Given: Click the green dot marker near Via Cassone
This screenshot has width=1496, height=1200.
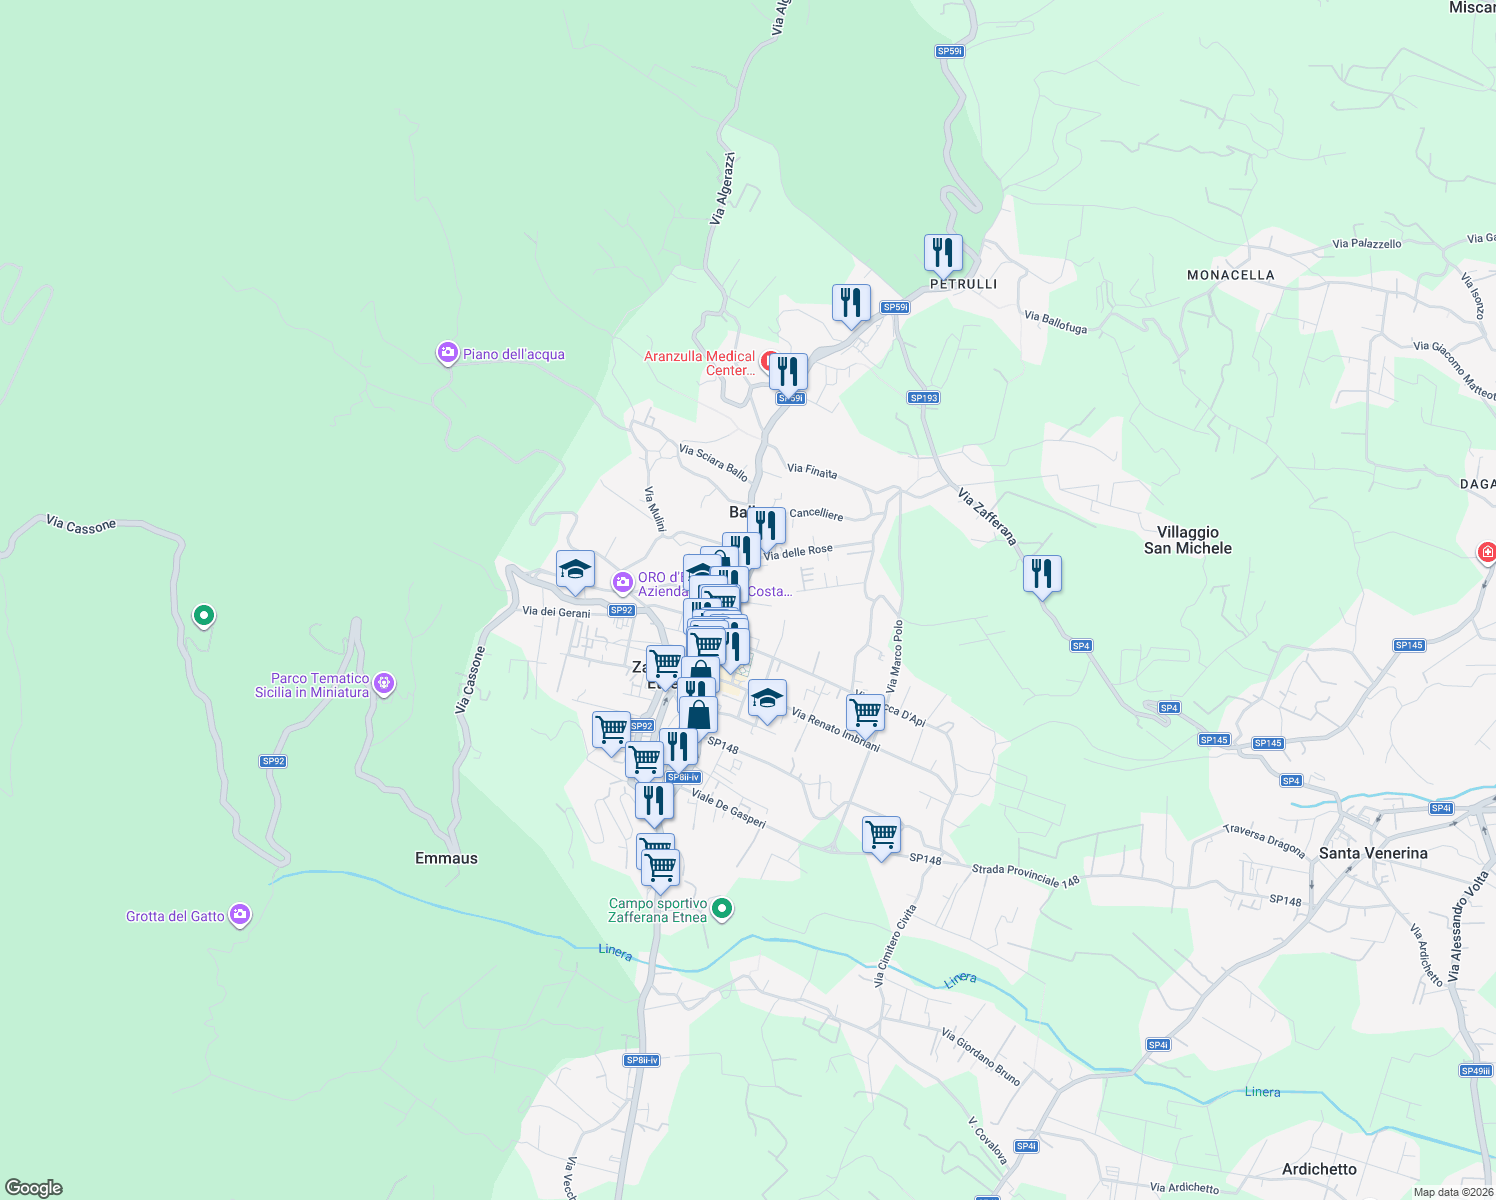Looking at the screenshot, I should click(x=203, y=616).
